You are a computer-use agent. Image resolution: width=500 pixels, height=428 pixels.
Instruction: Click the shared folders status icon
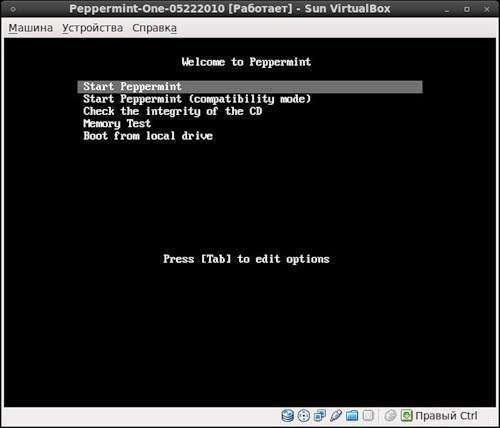pyautogui.click(x=352, y=416)
